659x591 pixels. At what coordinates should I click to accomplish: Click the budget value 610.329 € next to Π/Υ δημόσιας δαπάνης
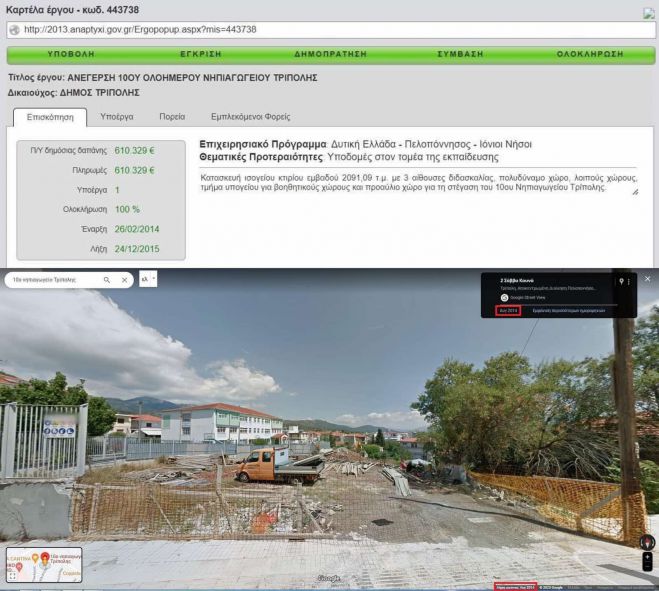pyautogui.click(x=134, y=150)
